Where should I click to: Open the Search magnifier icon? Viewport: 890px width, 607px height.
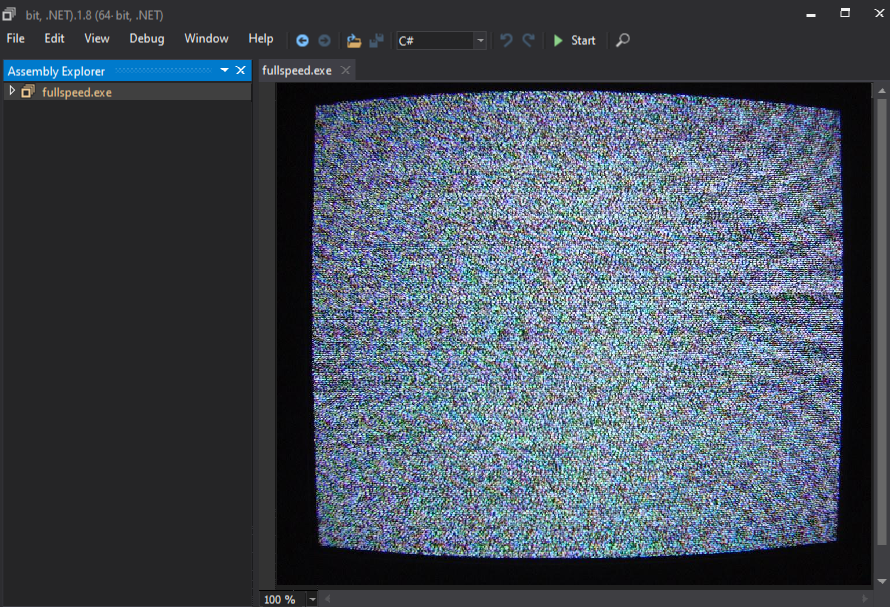(623, 40)
